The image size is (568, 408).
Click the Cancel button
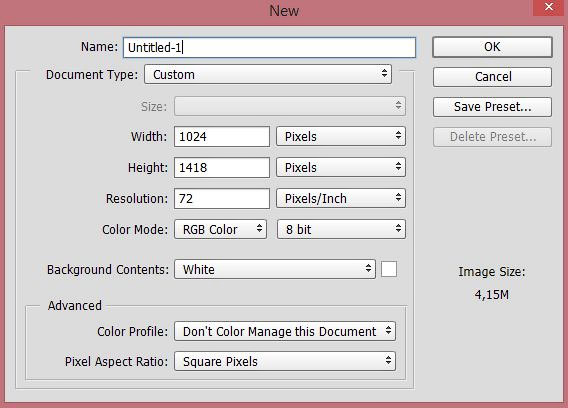click(x=492, y=77)
